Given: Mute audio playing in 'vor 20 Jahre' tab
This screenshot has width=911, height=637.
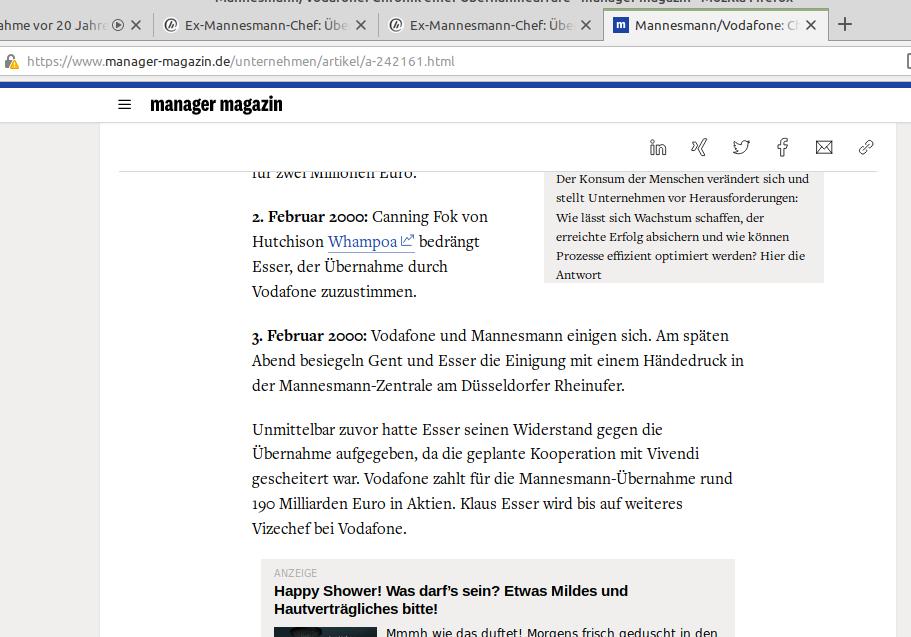Looking at the screenshot, I should tap(118, 25).
